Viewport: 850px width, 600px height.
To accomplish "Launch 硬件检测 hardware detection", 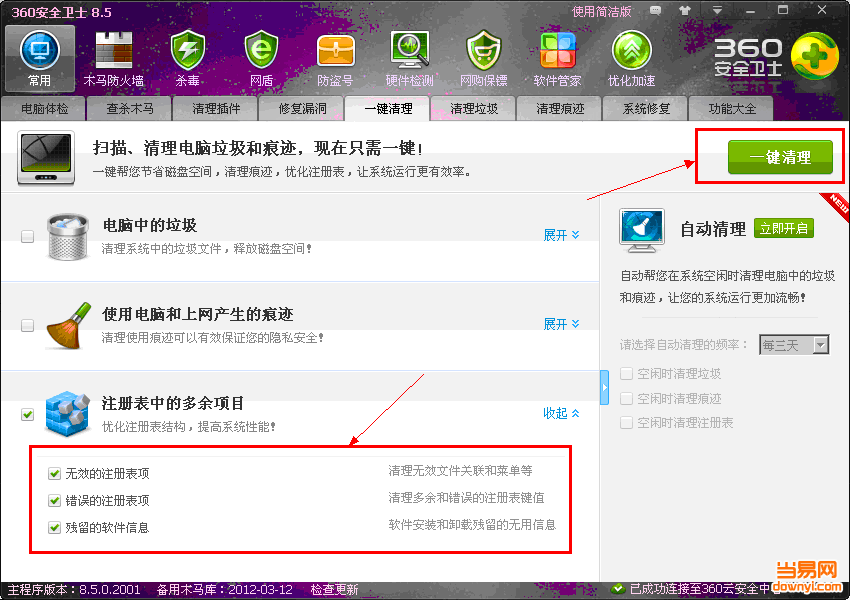I will (409, 50).
